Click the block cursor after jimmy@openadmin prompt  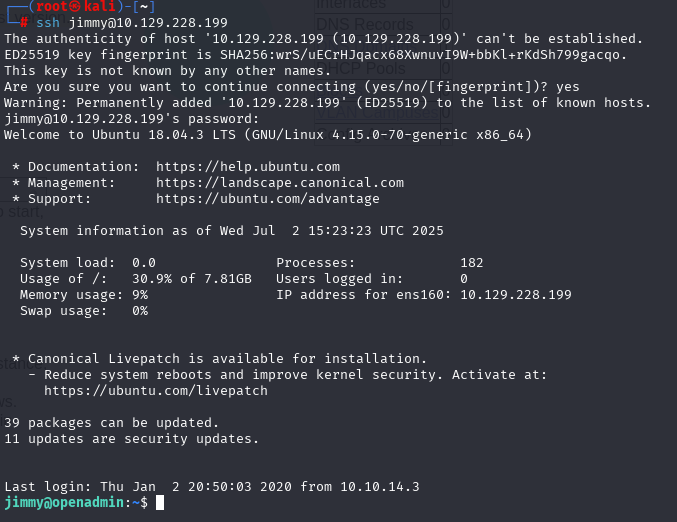160,503
